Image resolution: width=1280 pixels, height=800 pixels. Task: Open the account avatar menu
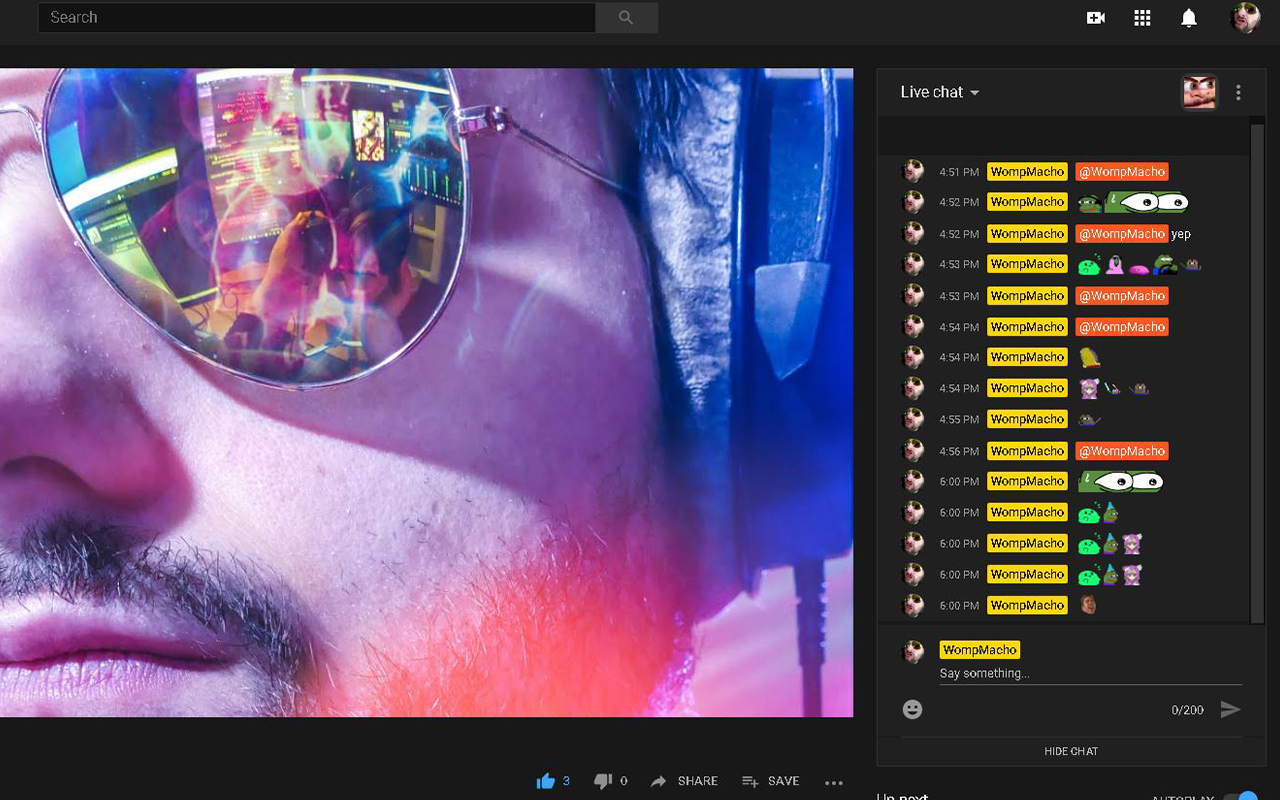point(1244,18)
